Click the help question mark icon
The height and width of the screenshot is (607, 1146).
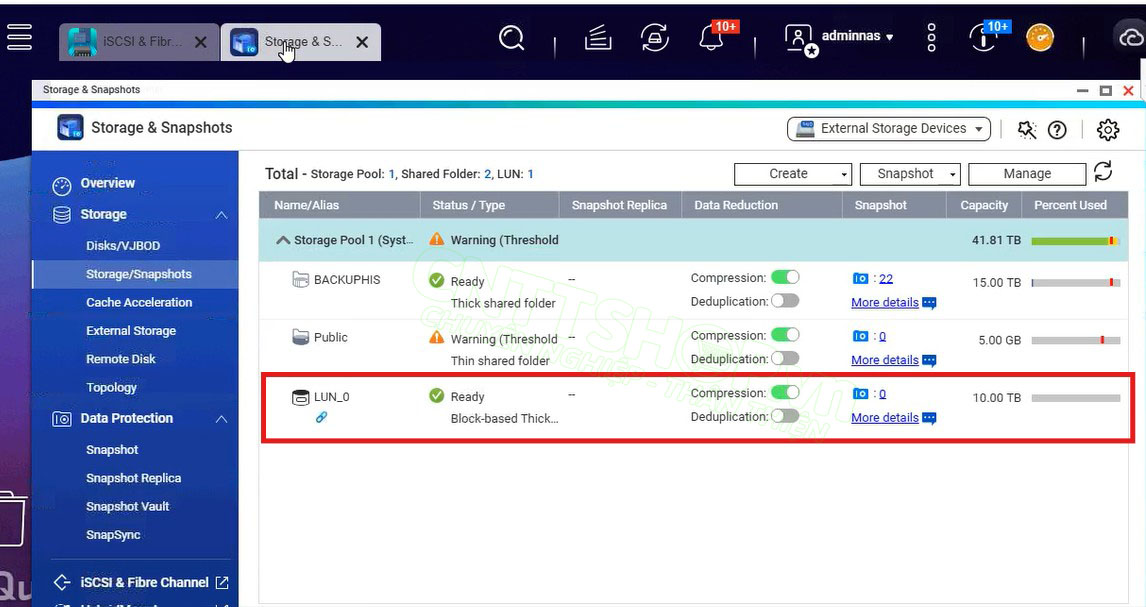1057,129
